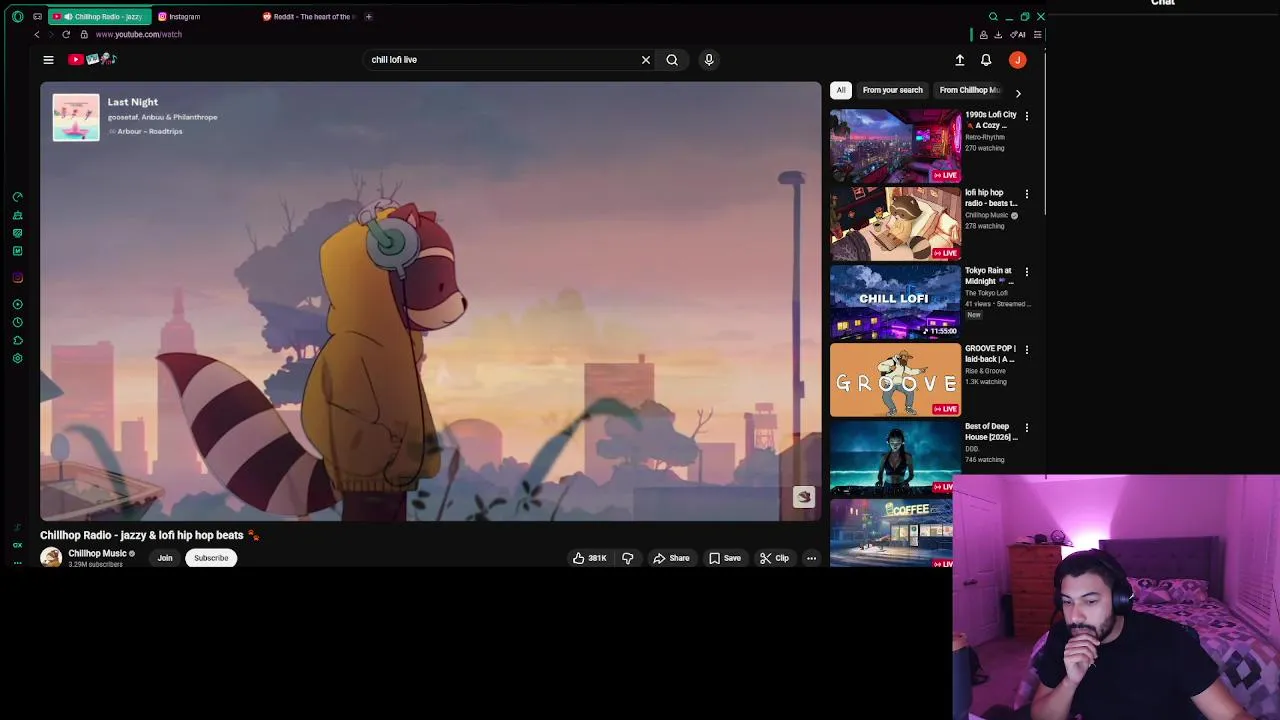Go to the YouTube home logo
Viewport: 1280px width, 720px height.
(92, 59)
